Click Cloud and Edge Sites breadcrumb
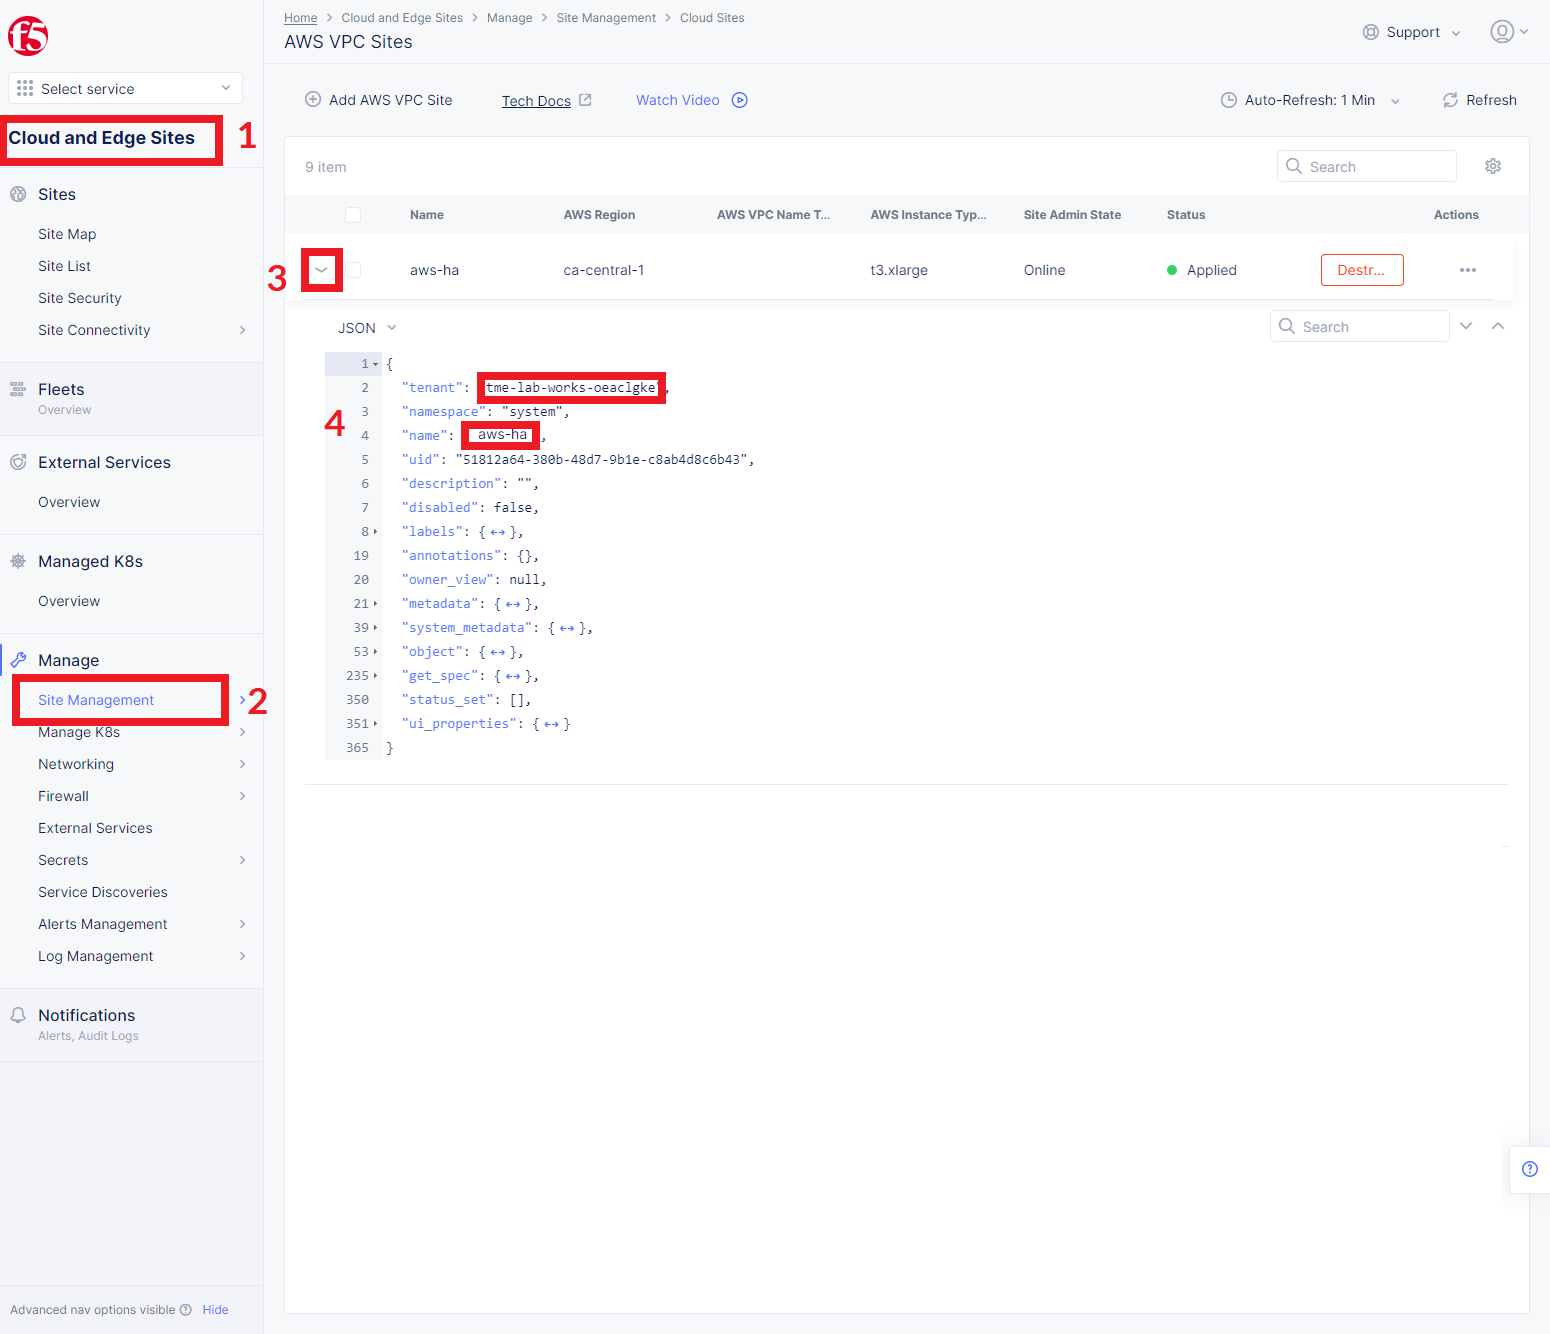The image size is (1550, 1334). (x=402, y=18)
